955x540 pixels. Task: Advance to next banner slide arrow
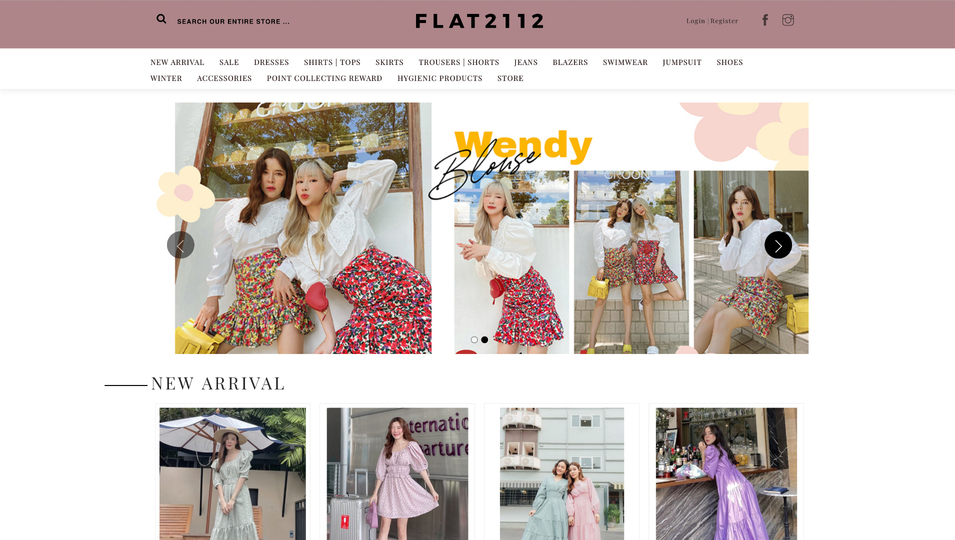pyautogui.click(x=778, y=245)
